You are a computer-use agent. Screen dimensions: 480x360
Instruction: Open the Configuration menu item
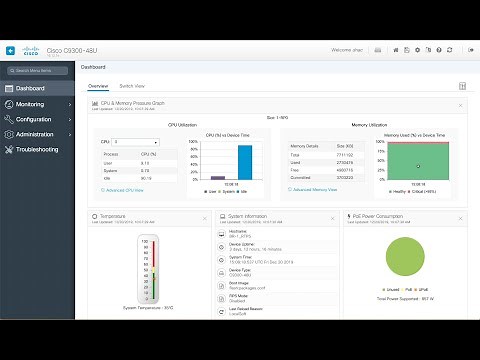click(x=37, y=119)
